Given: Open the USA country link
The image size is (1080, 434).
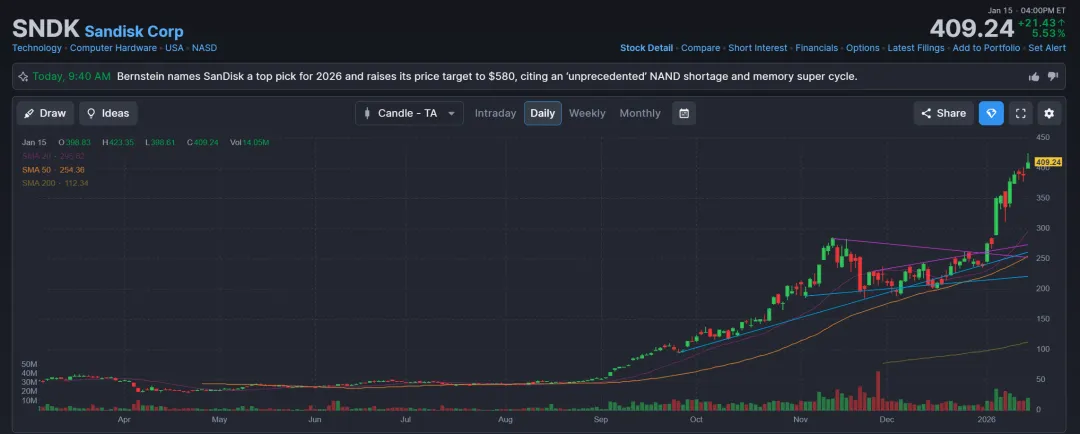Looking at the screenshot, I should tap(174, 48).
